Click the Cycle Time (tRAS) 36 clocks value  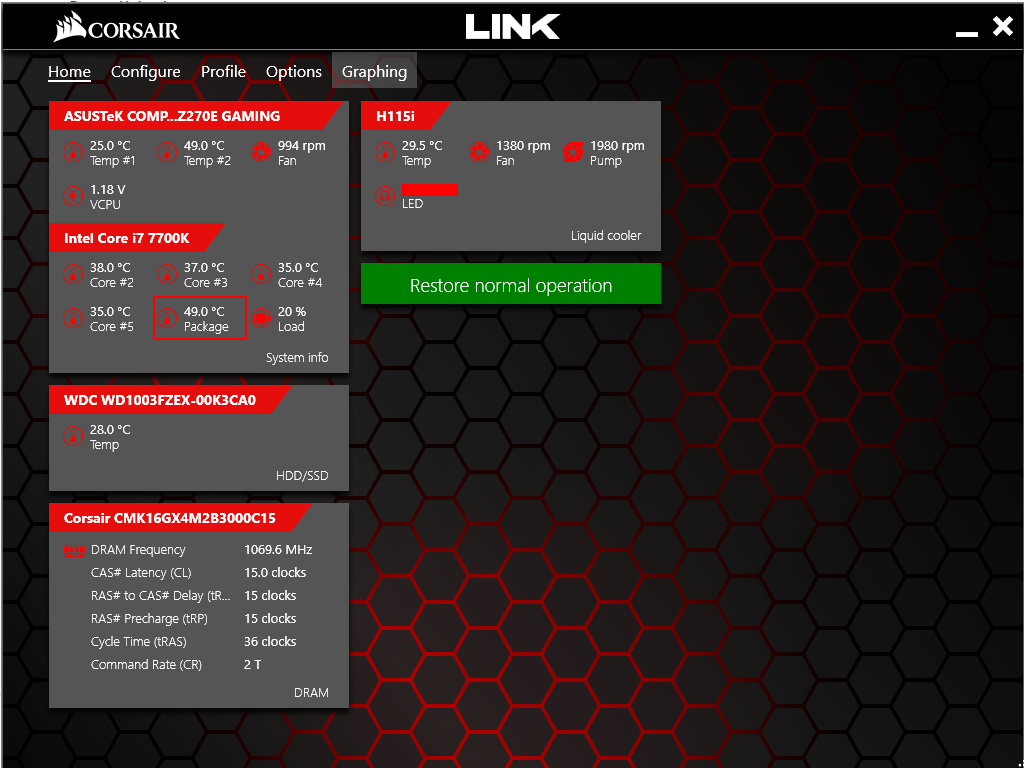tap(270, 641)
